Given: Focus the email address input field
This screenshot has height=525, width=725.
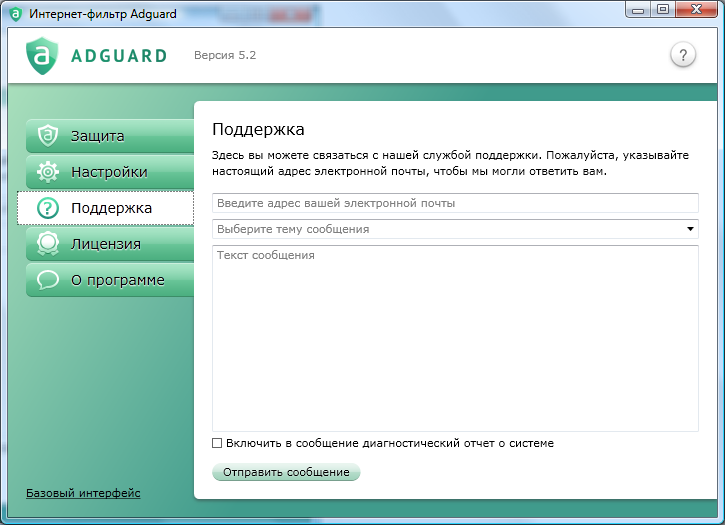Looking at the screenshot, I should click(x=455, y=203).
